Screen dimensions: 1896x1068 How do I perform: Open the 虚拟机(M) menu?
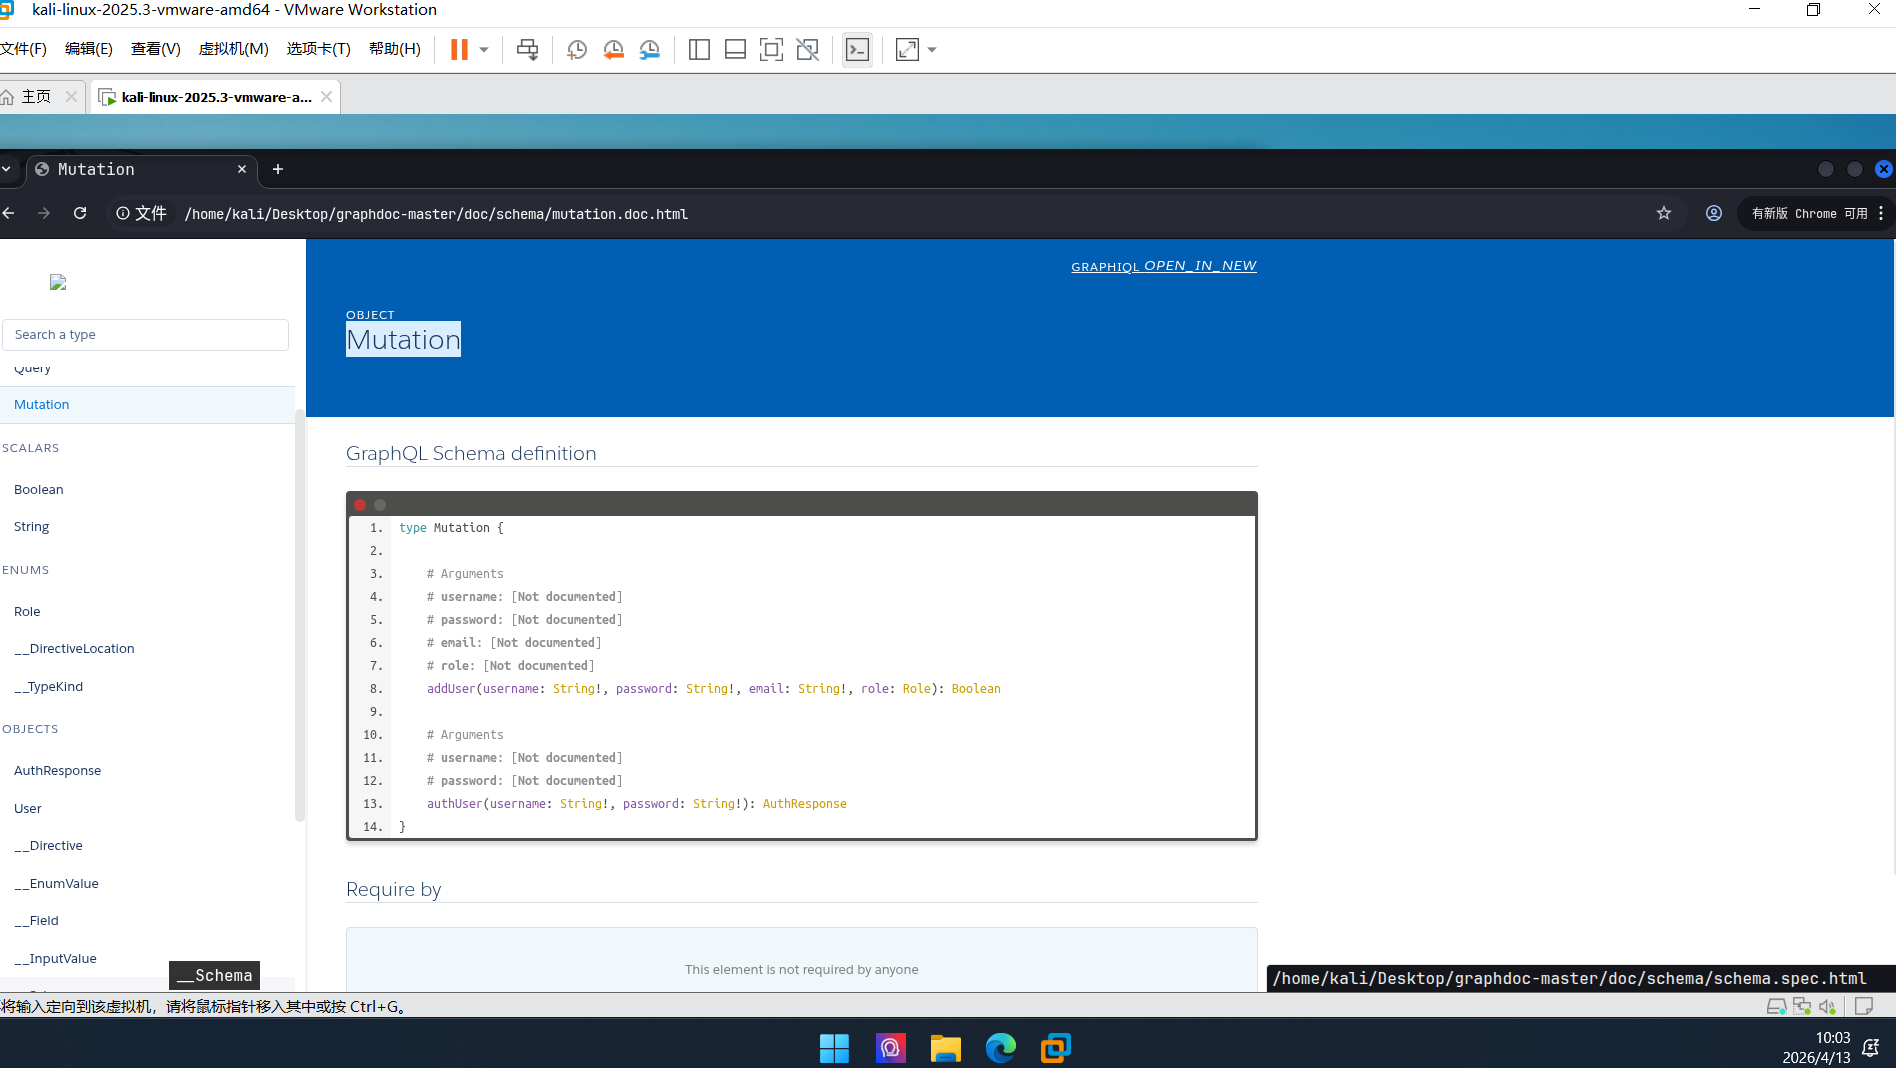(234, 49)
